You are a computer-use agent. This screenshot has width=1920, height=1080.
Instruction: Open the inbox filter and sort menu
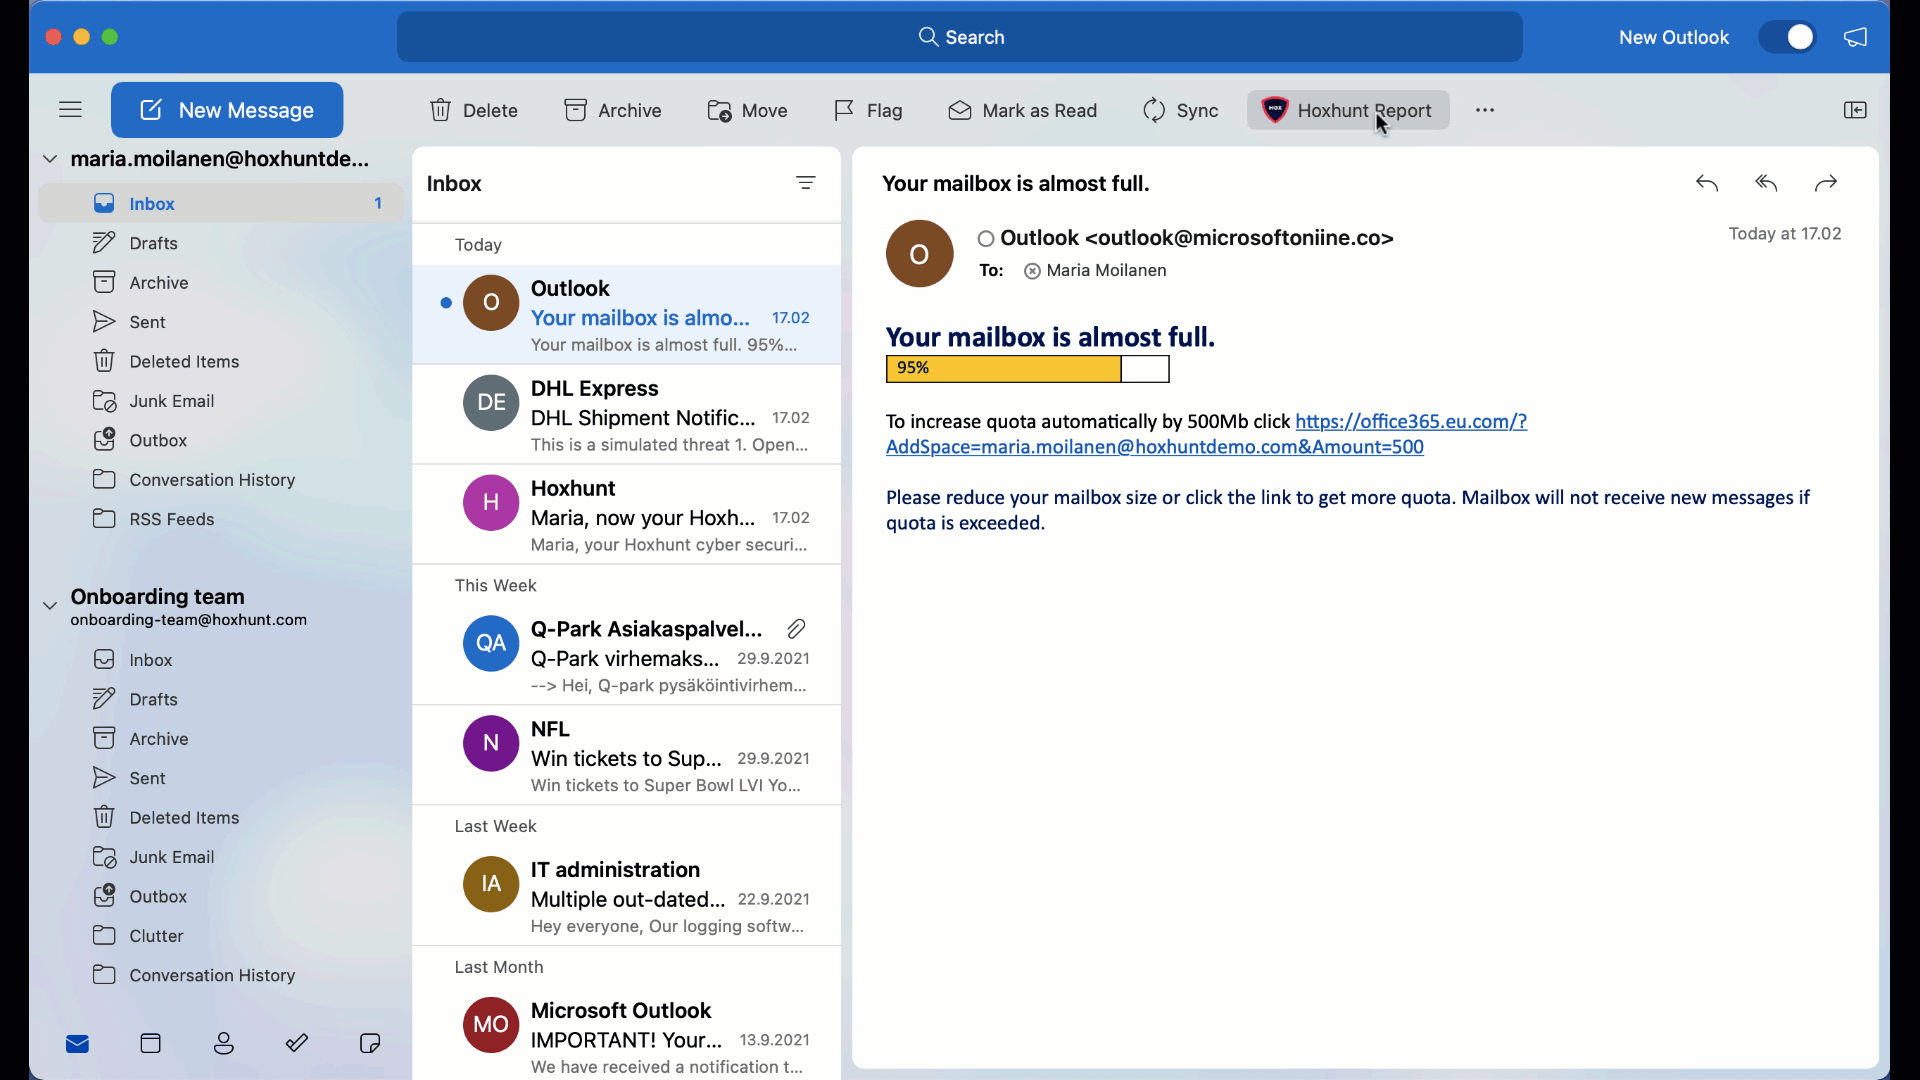point(806,183)
